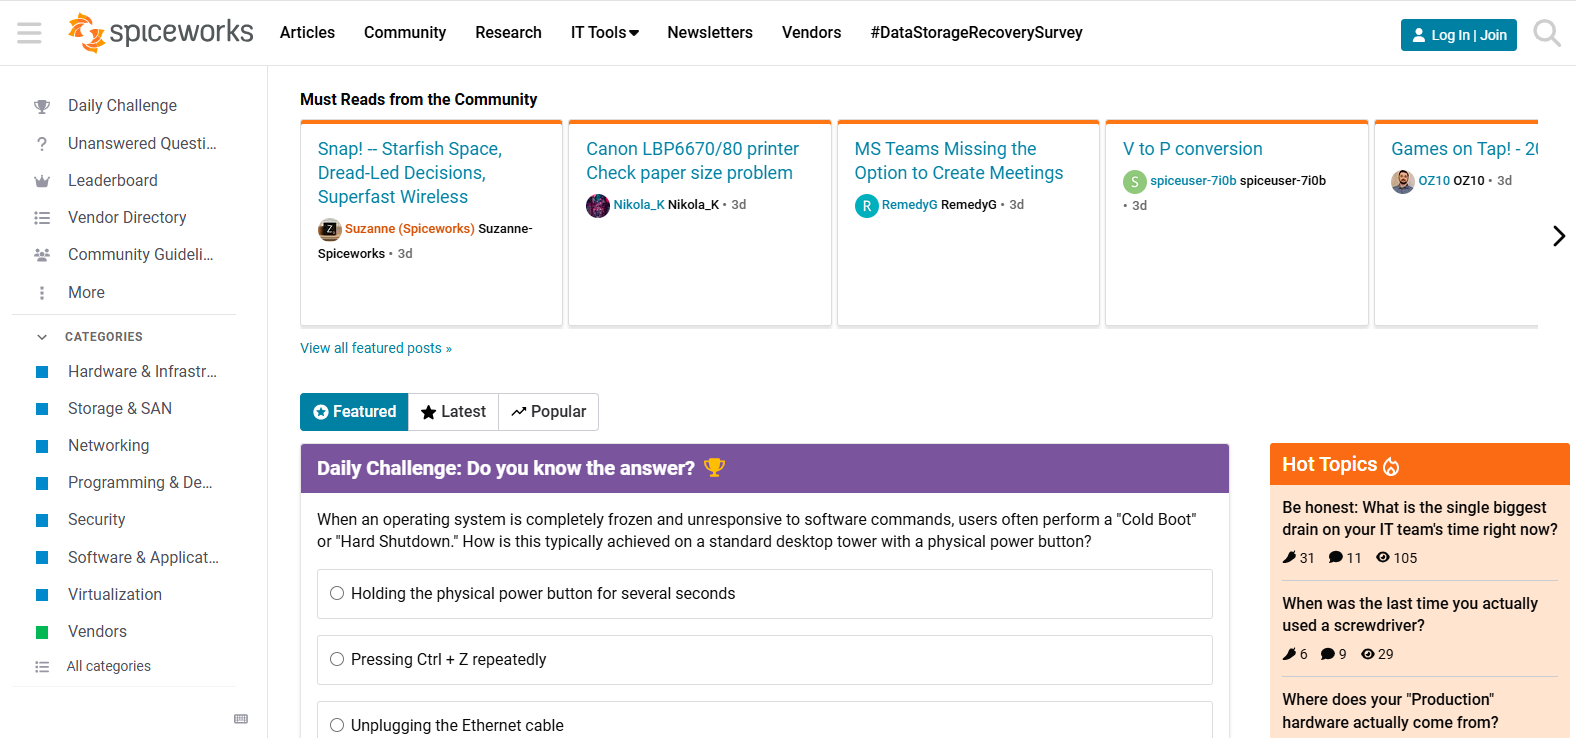Open the hamburger menu icon
The height and width of the screenshot is (738, 1576).
point(30,33)
